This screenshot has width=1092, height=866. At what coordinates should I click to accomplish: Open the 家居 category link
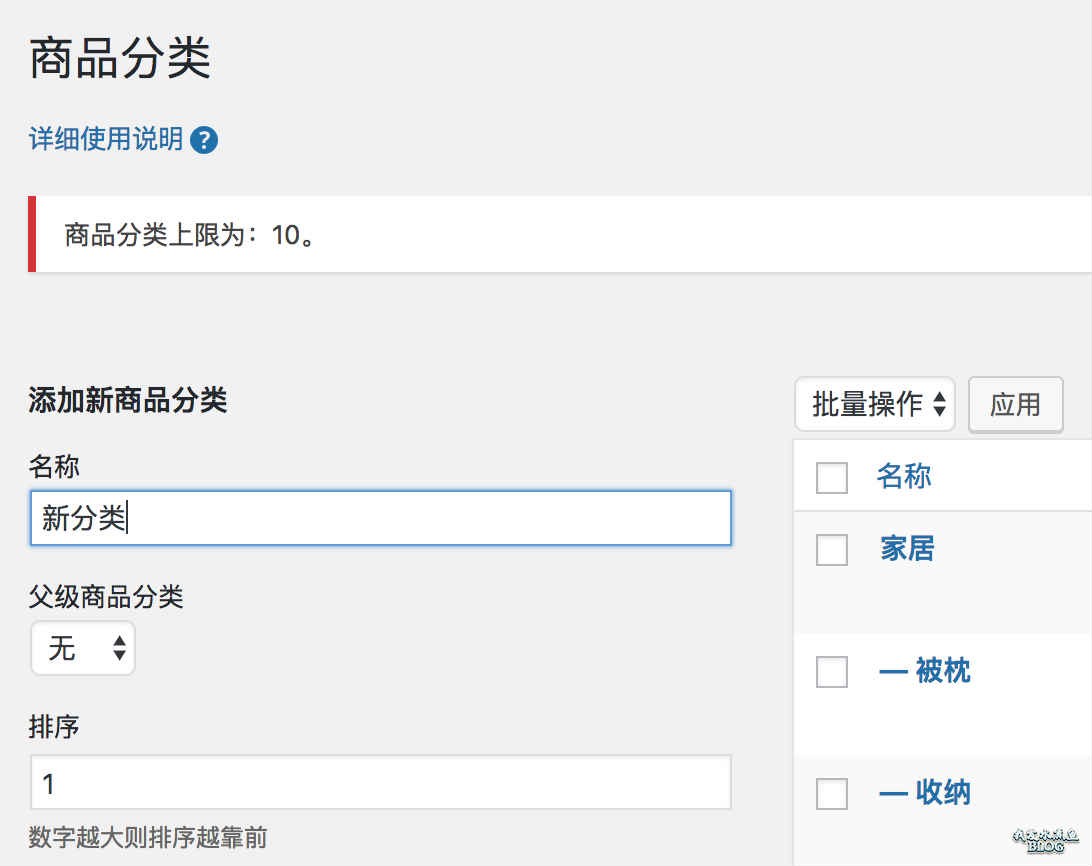[907, 548]
